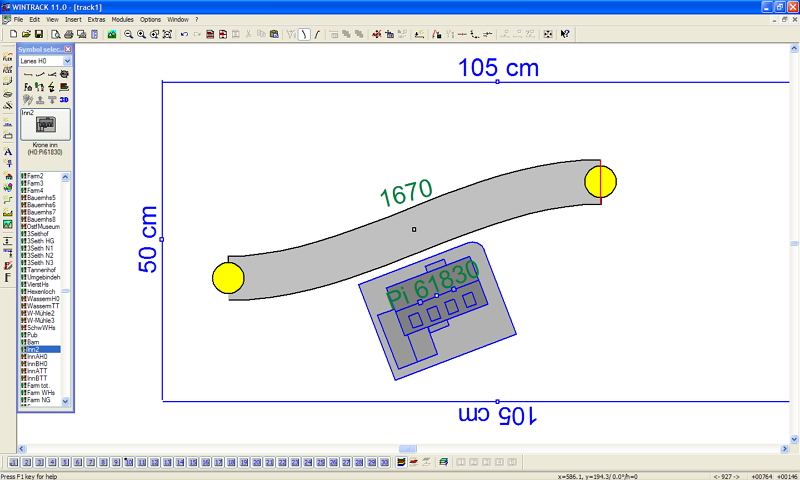Toggle layer 10 button

pyautogui.click(x=129, y=462)
